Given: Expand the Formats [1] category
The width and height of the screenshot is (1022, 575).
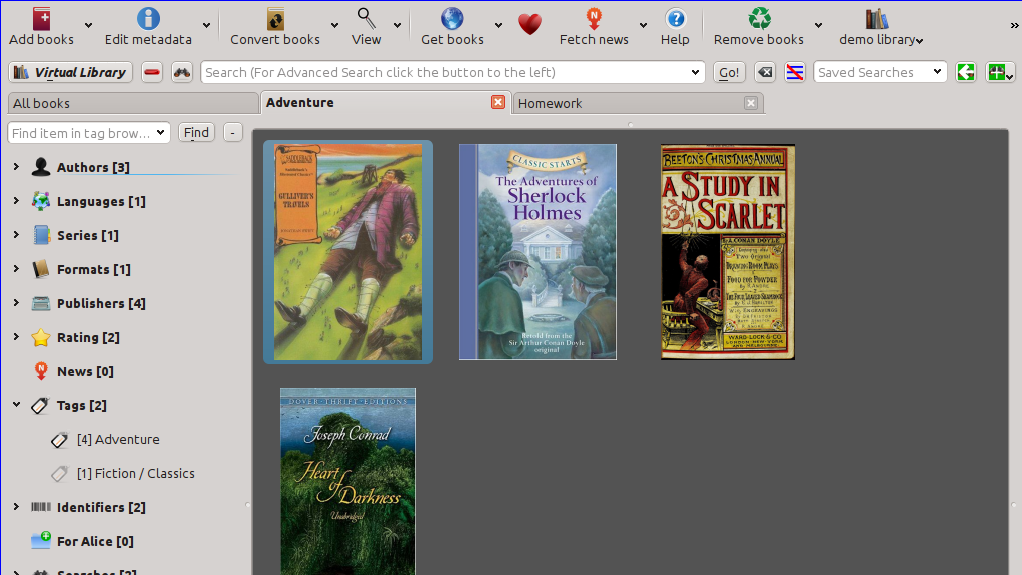Looking at the screenshot, I should tap(16, 269).
